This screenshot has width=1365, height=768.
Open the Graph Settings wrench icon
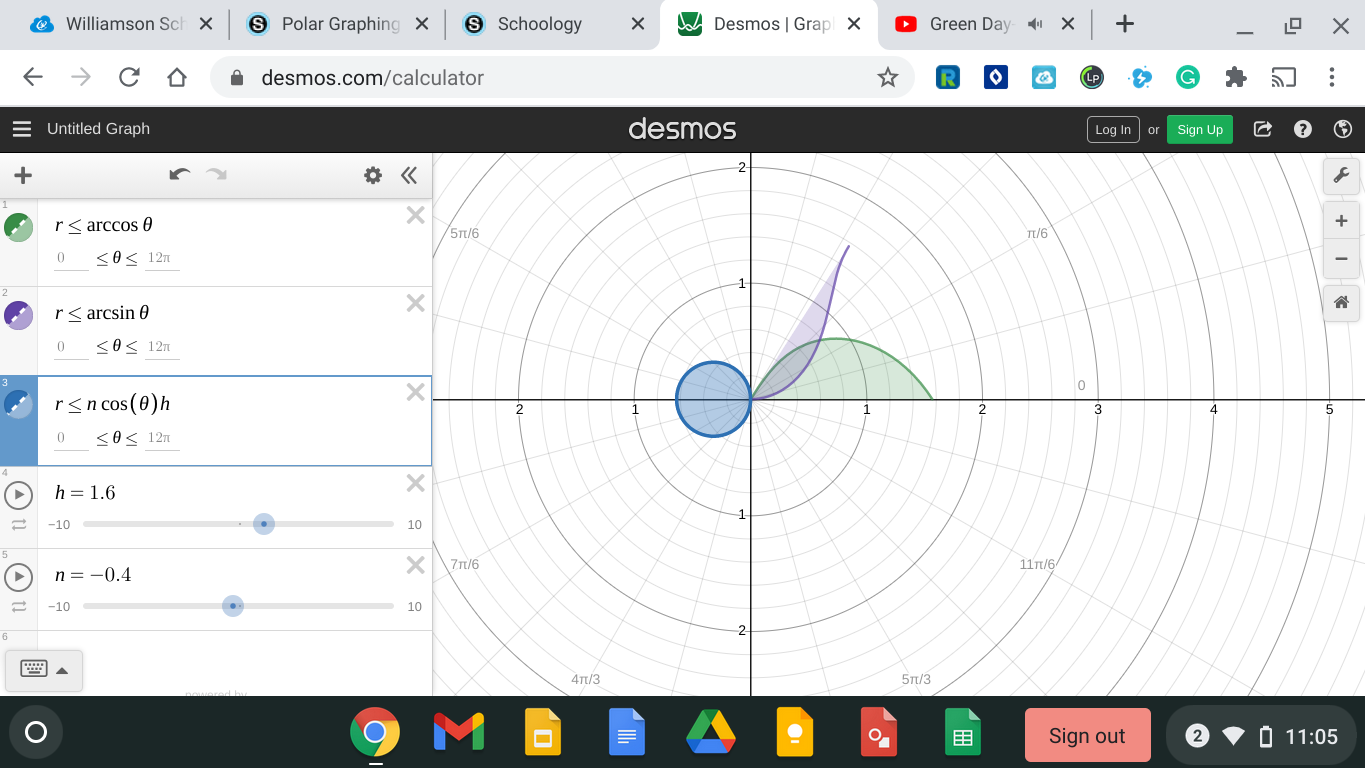(x=1341, y=176)
